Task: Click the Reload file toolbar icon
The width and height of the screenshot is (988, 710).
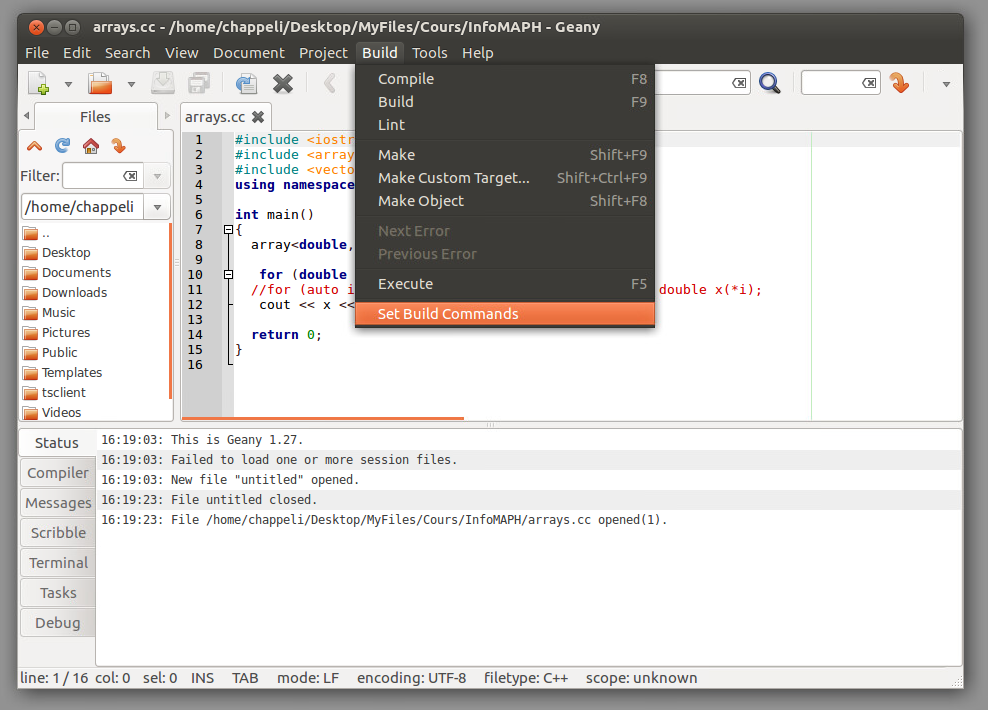Action: coord(246,83)
